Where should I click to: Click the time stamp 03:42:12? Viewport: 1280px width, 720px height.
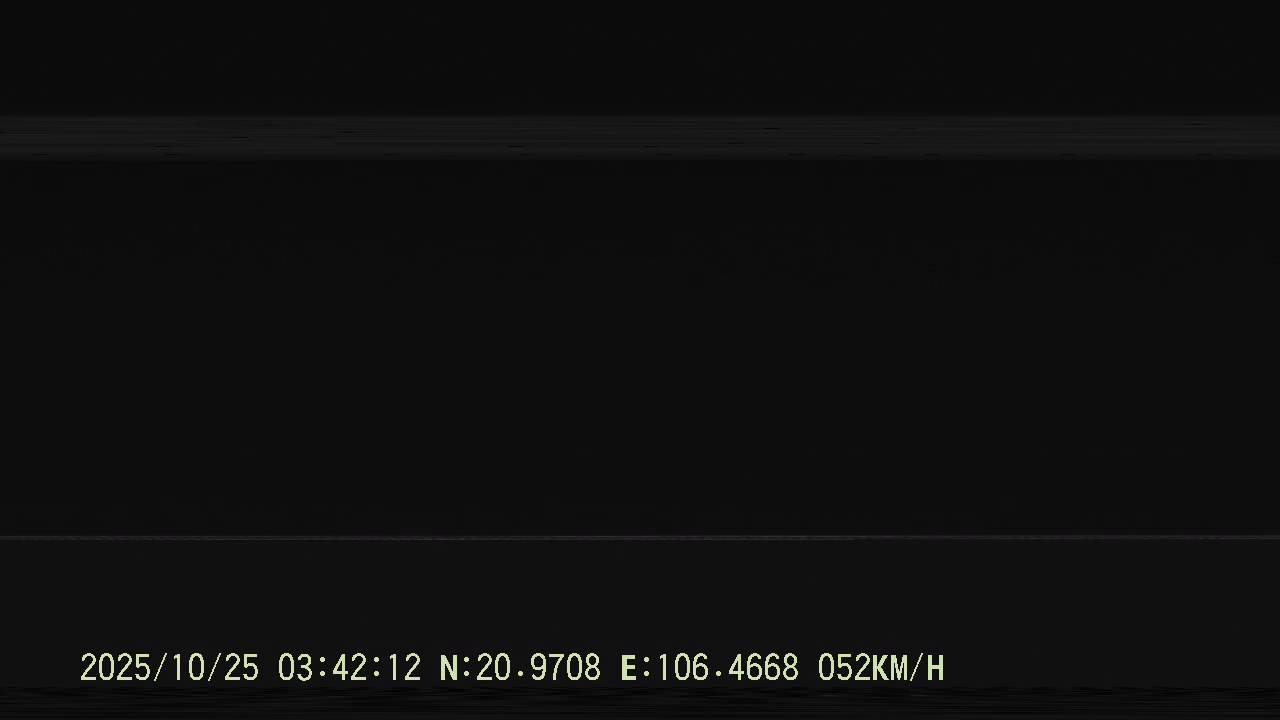pyautogui.click(x=349, y=668)
